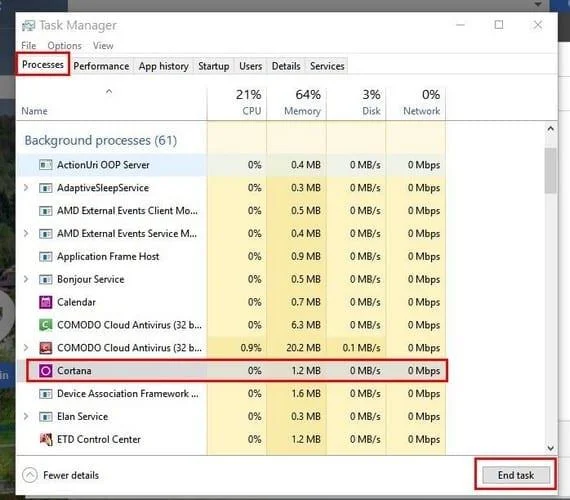Click the 0.7 MB memory value
570x500 pixels.
click(x=306, y=302)
